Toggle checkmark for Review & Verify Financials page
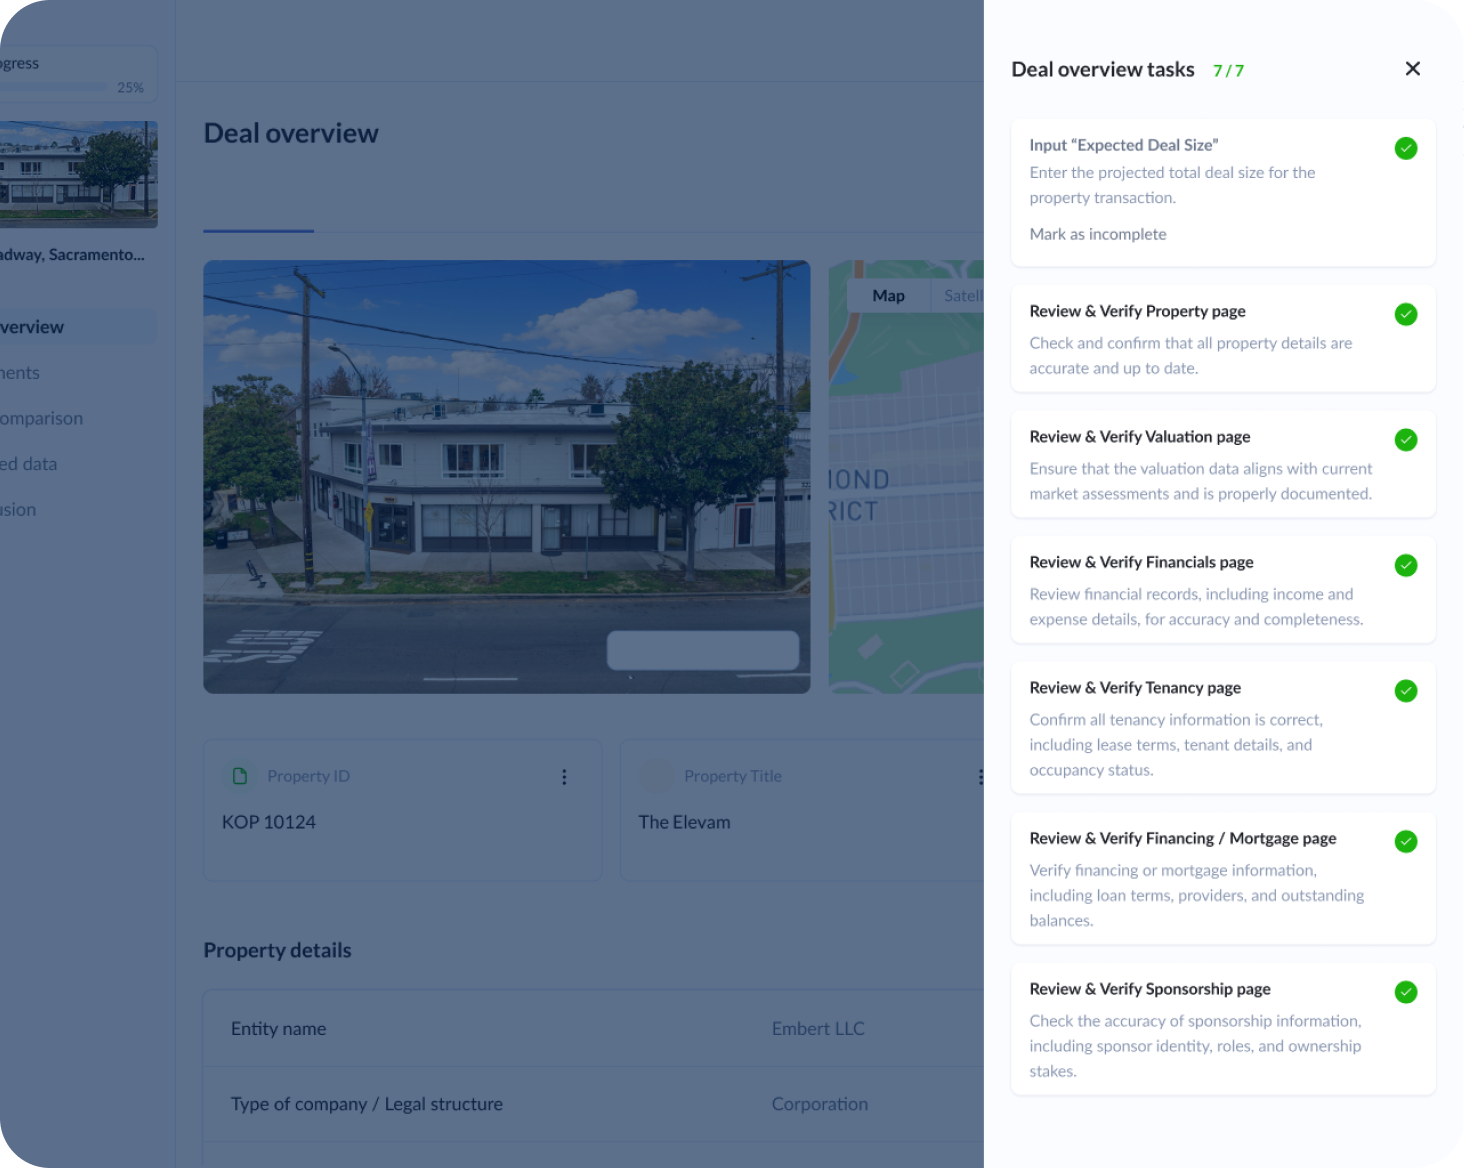Screen dimensions: 1464x1168 (x=1406, y=565)
